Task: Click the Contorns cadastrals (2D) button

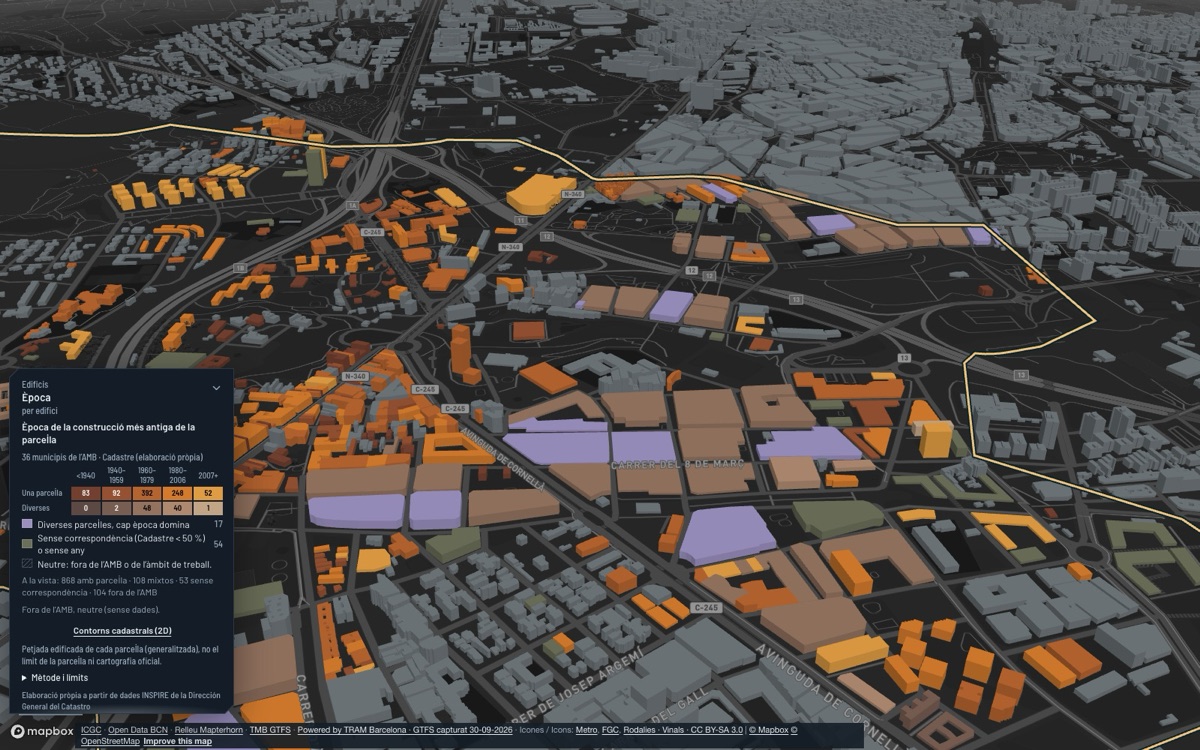Action: [x=122, y=631]
